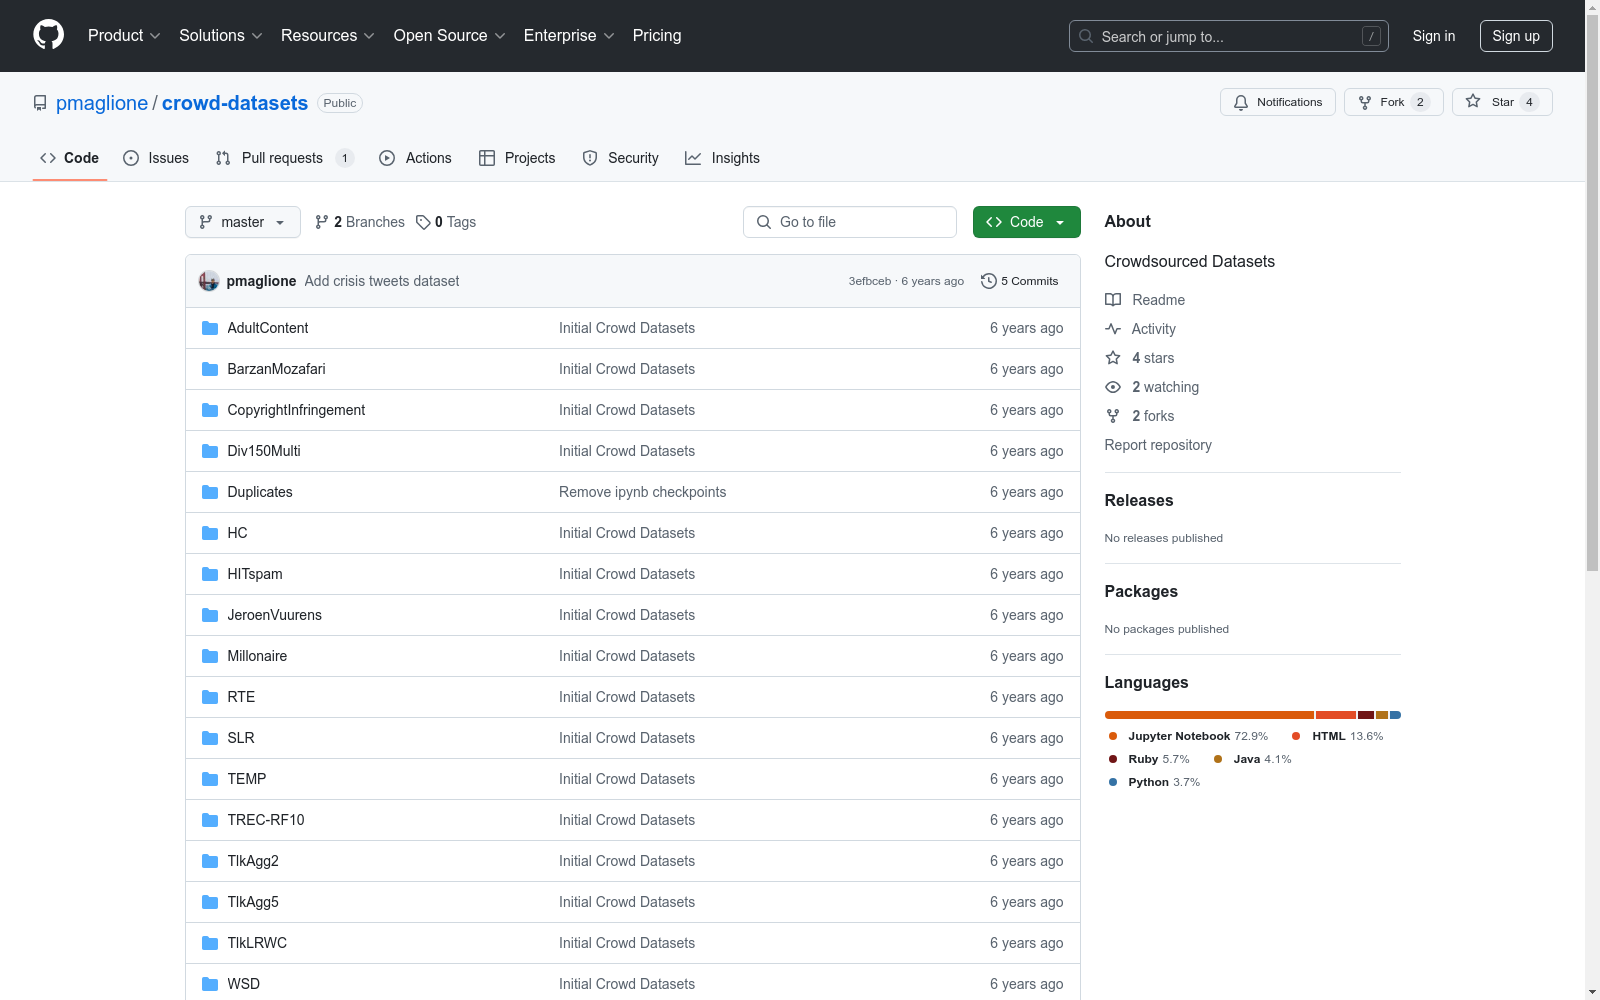Click the Jupyter Notebook language bar segment

[x=1209, y=715]
